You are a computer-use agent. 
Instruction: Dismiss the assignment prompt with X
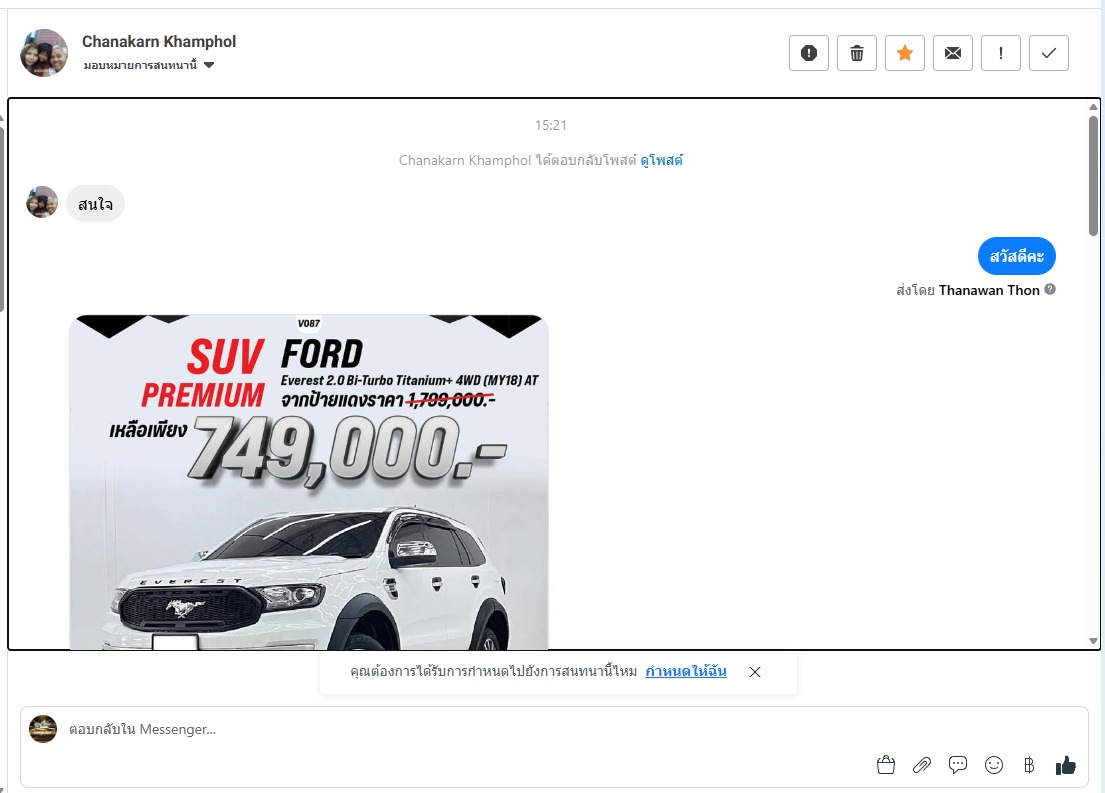(x=755, y=672)
